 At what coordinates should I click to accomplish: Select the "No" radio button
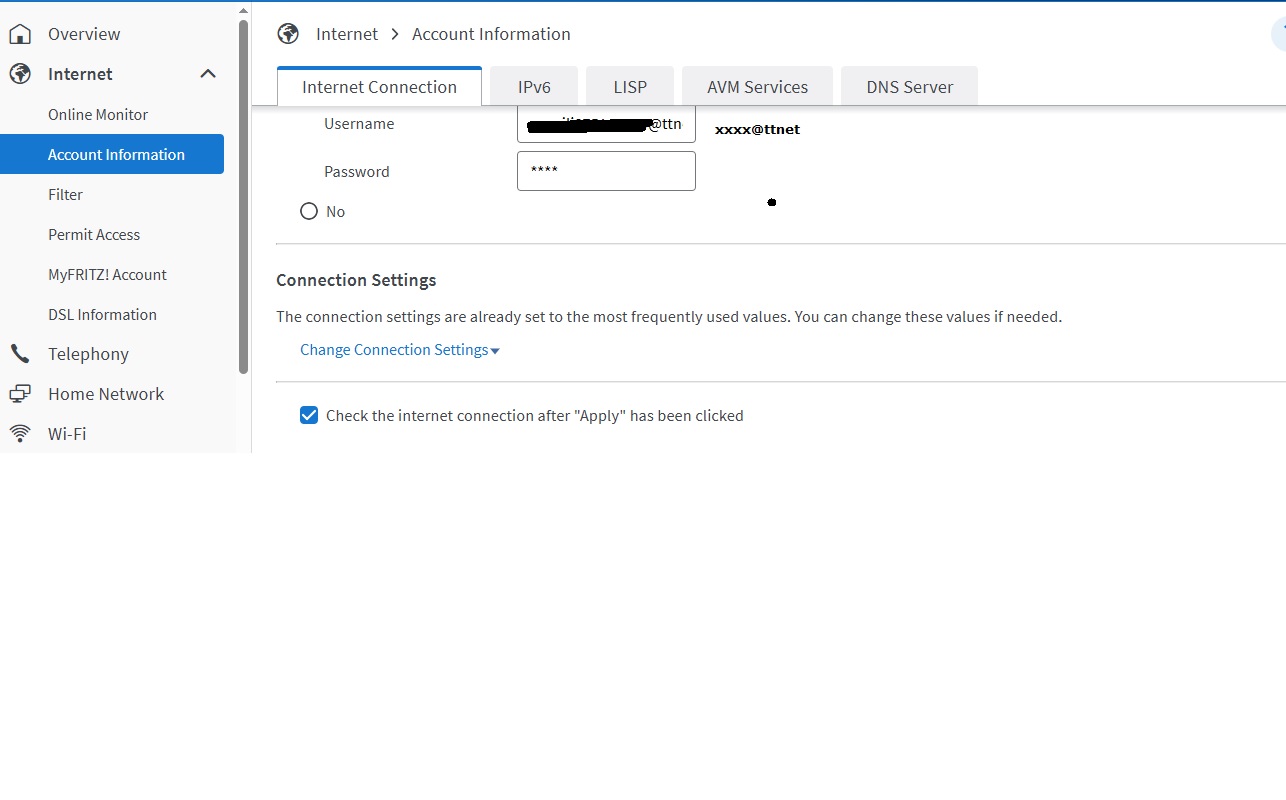[309, 212]
